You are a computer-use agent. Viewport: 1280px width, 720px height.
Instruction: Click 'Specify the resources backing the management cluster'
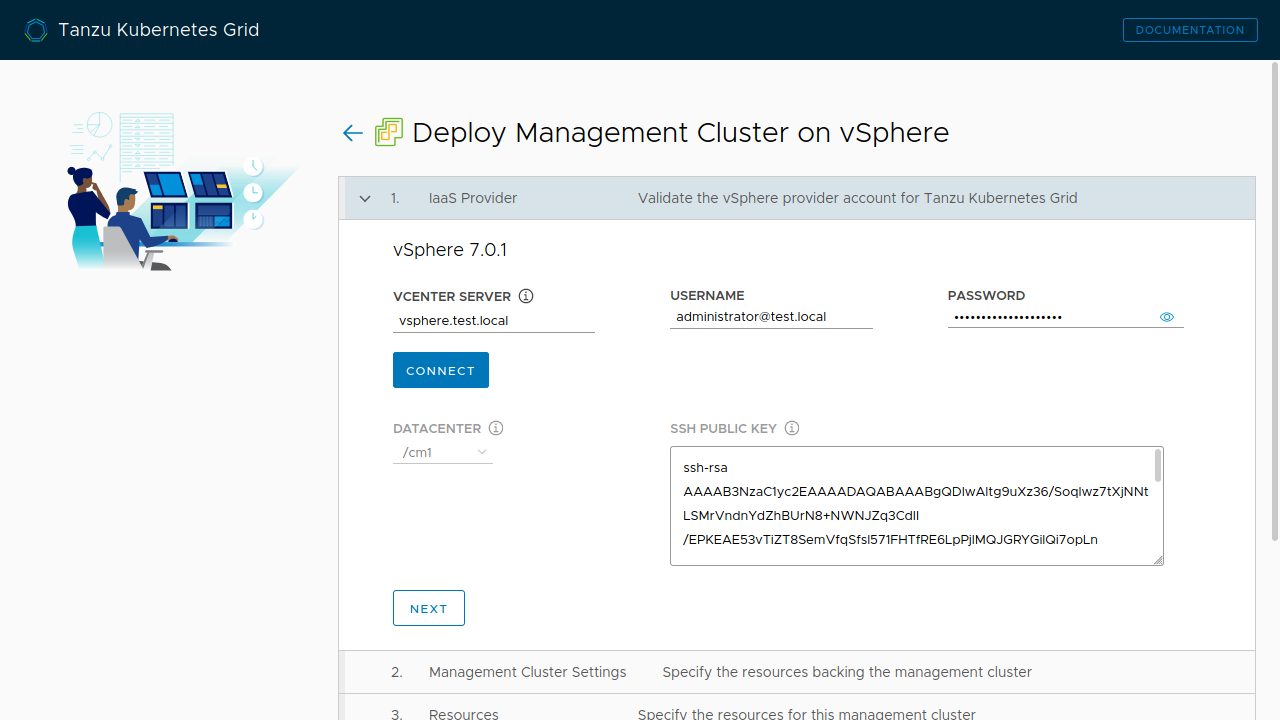847,672
